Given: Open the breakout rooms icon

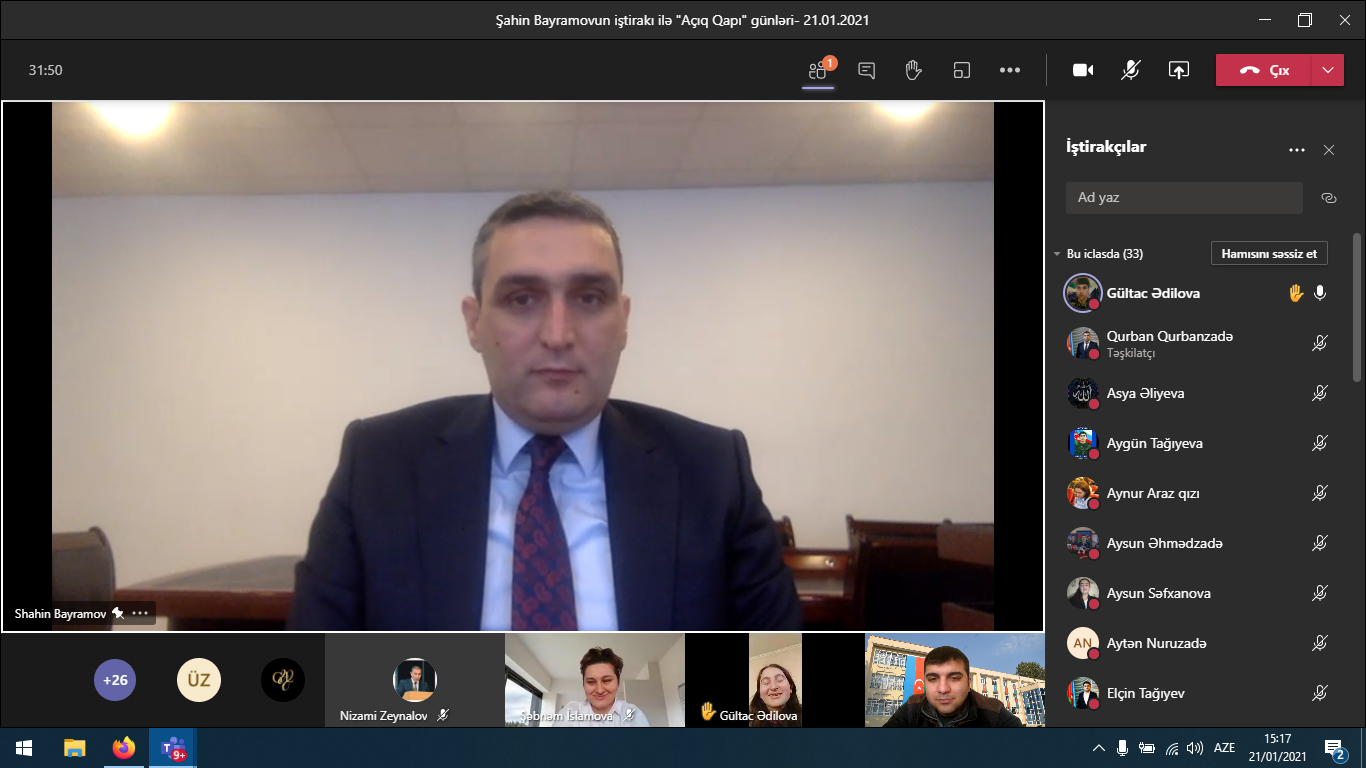Looking at the screenshot, I should pyautogui.click(x=962, y=70).
